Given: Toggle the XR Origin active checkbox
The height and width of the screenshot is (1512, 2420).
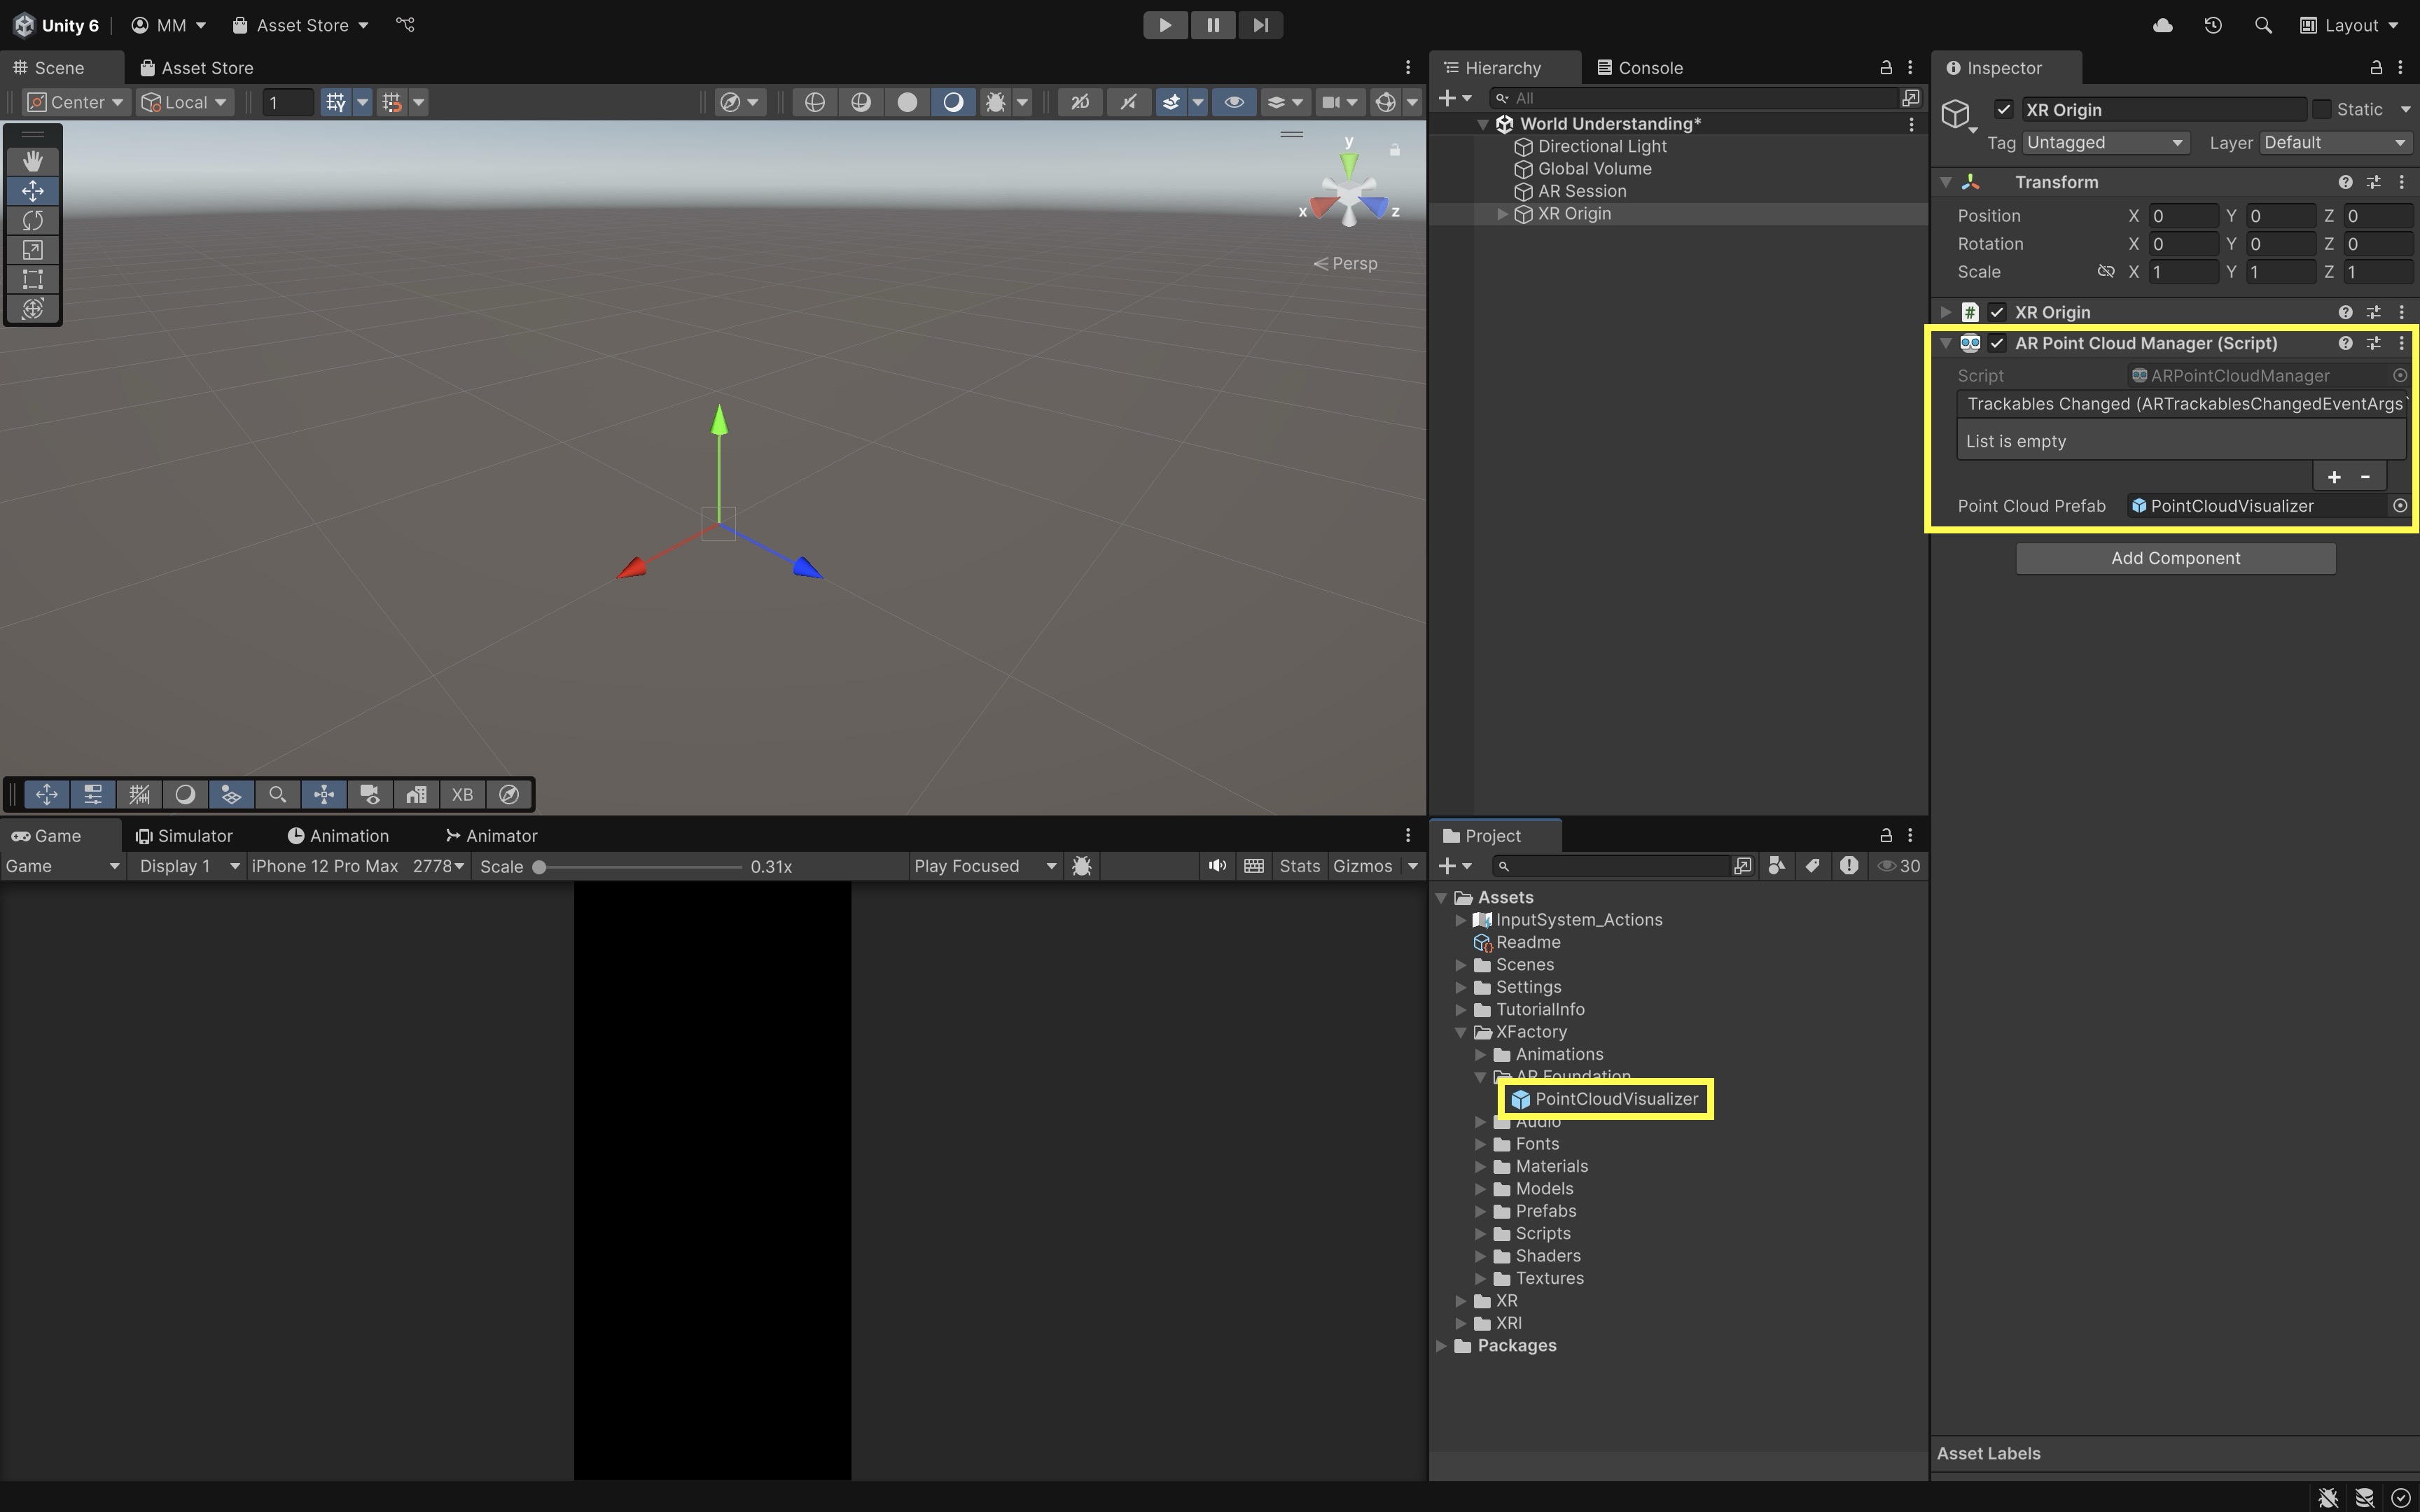Looking at the screenshot, I should coord(2003,110).
